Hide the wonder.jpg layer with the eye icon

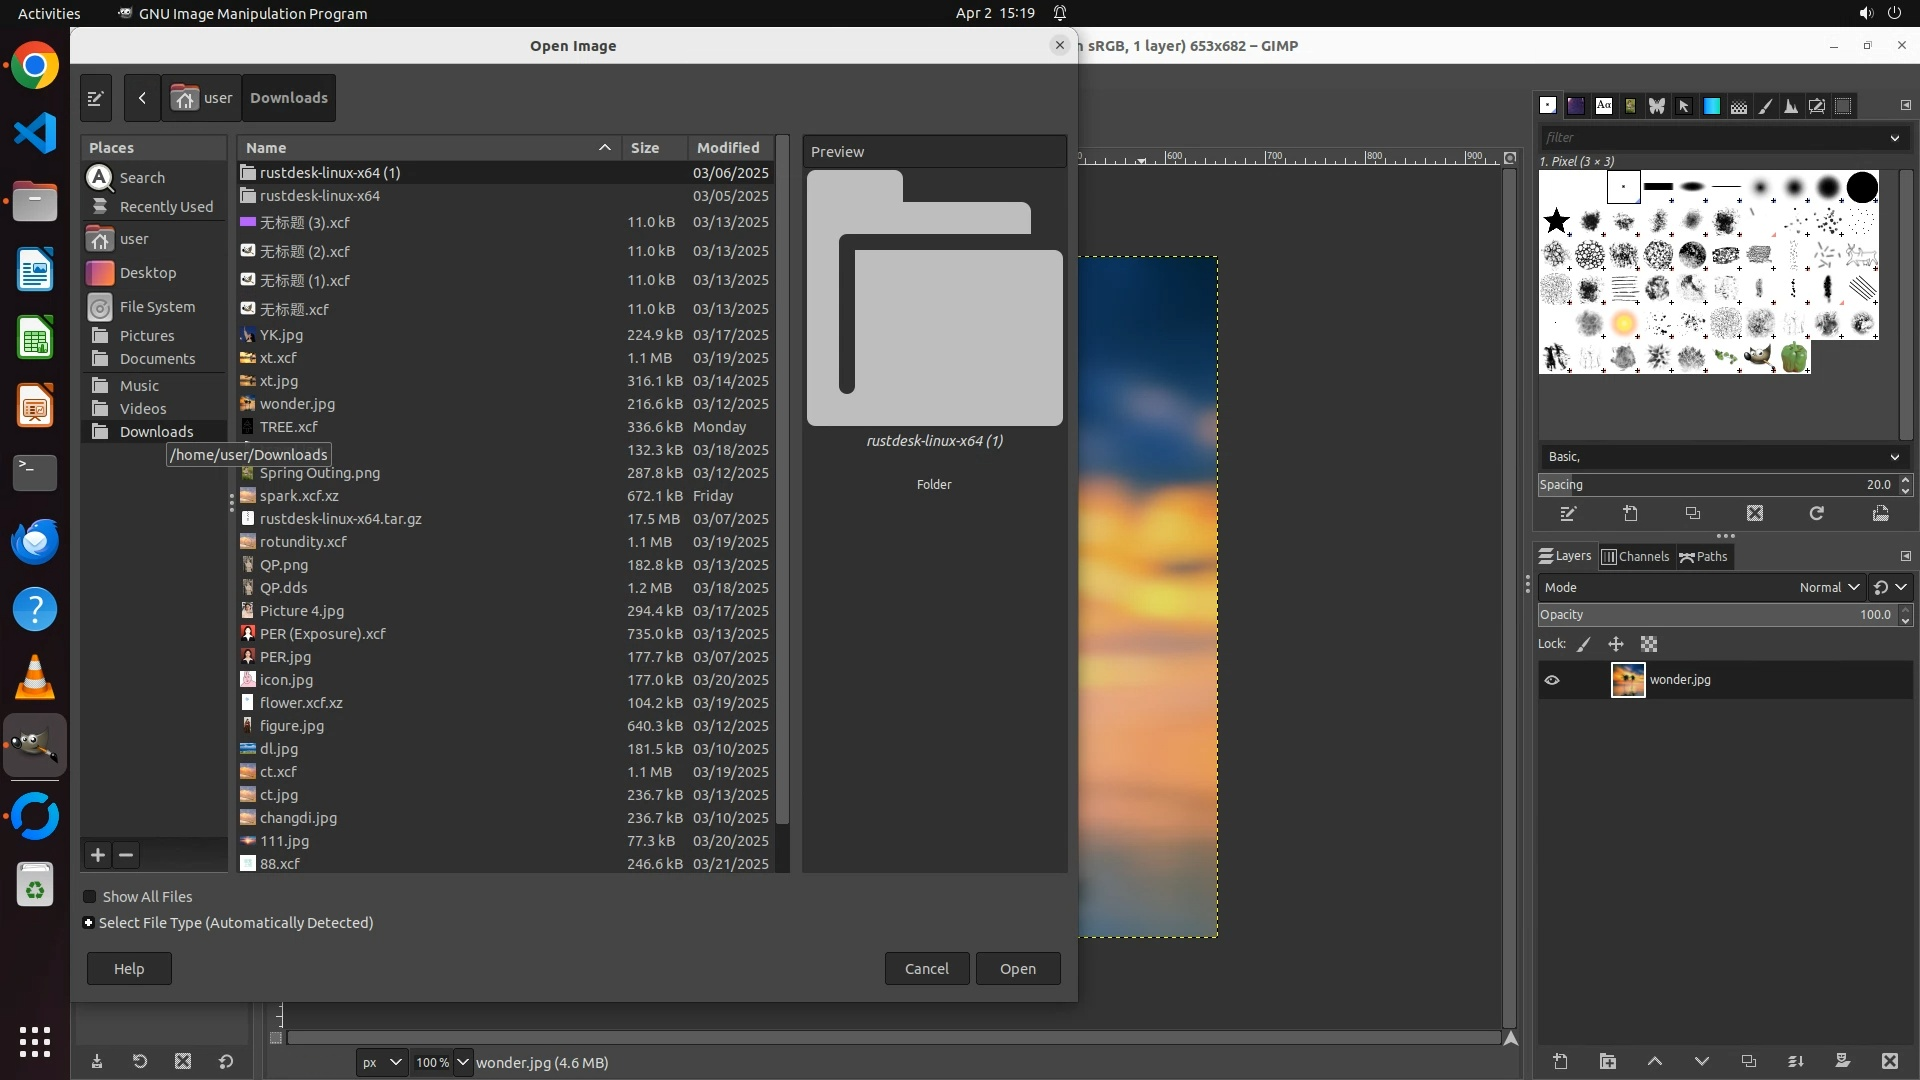pos(1552,680)
